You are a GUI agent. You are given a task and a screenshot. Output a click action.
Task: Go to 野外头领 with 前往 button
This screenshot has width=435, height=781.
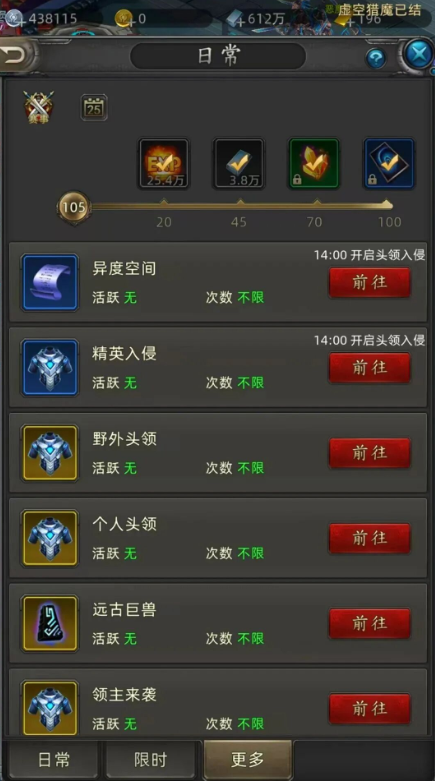(x=370, y=453)
